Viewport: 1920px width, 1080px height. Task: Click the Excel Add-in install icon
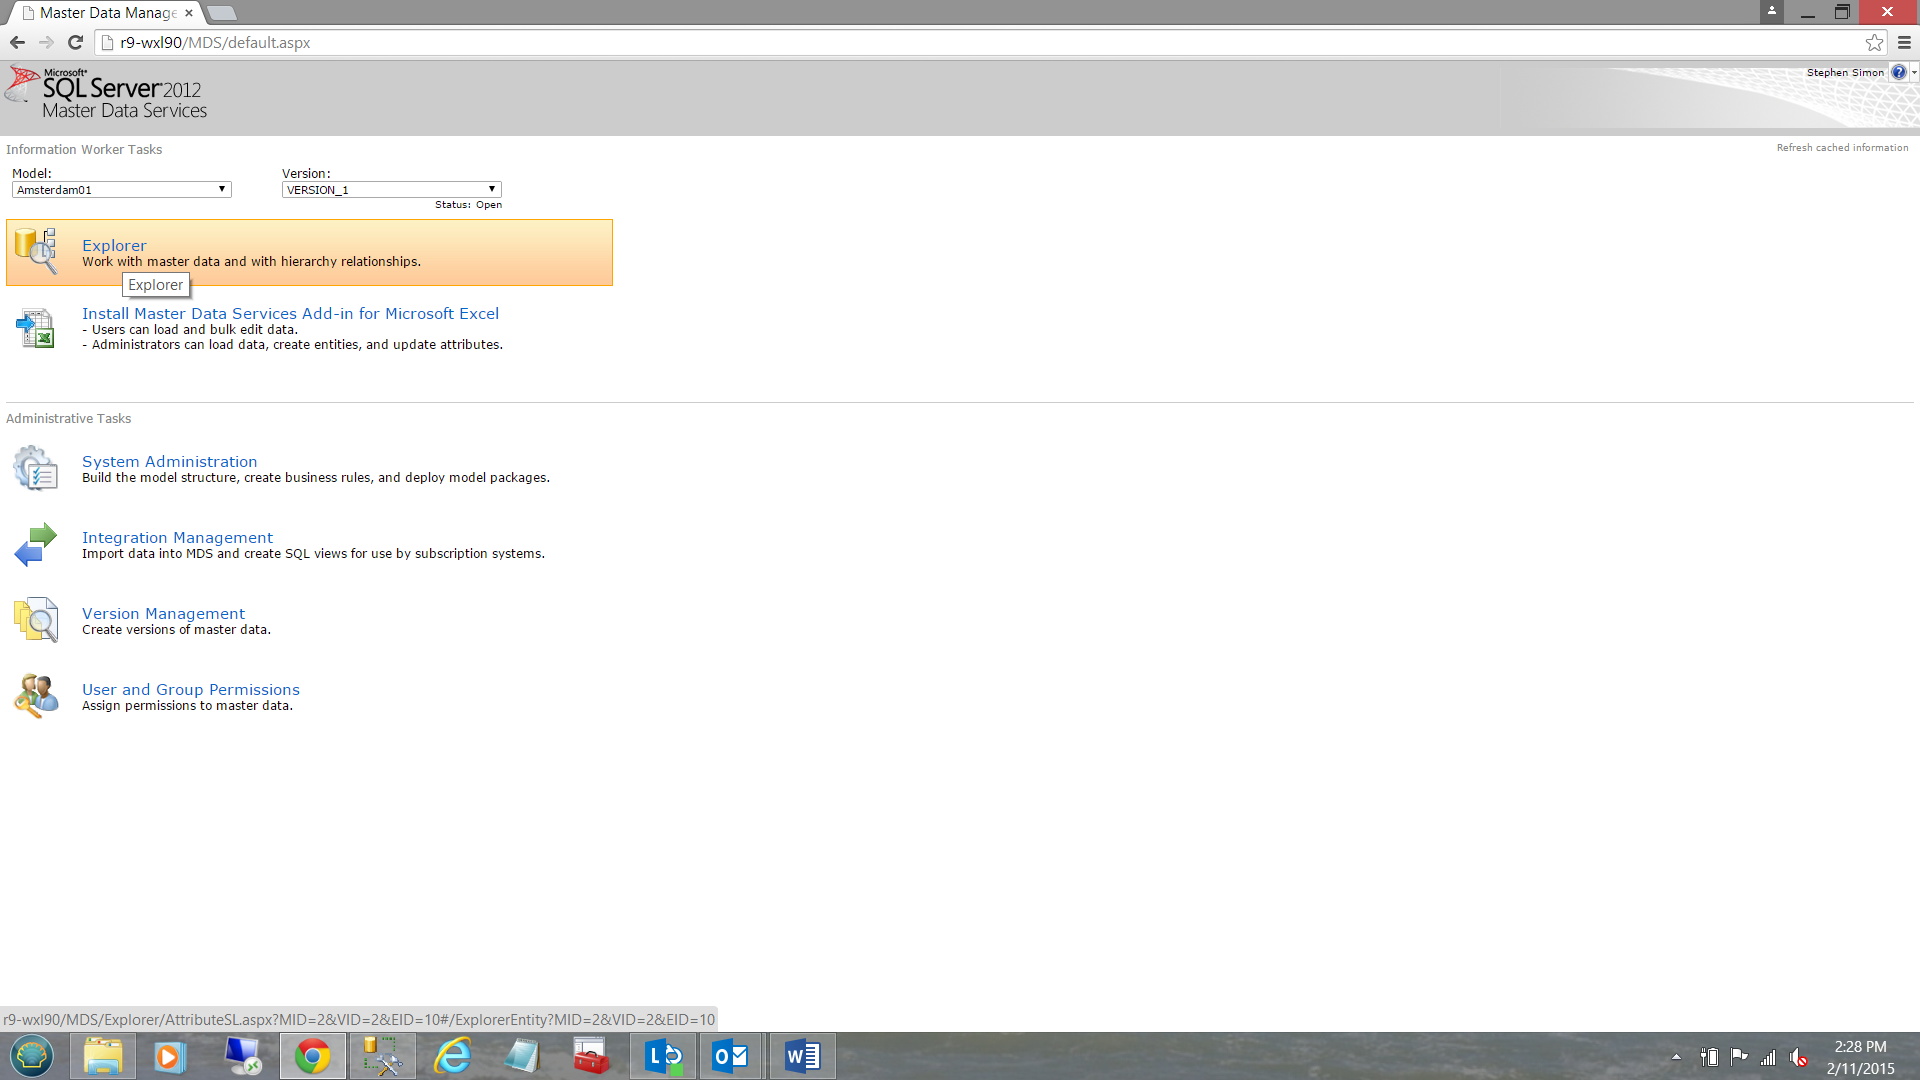tap(36, 328)
